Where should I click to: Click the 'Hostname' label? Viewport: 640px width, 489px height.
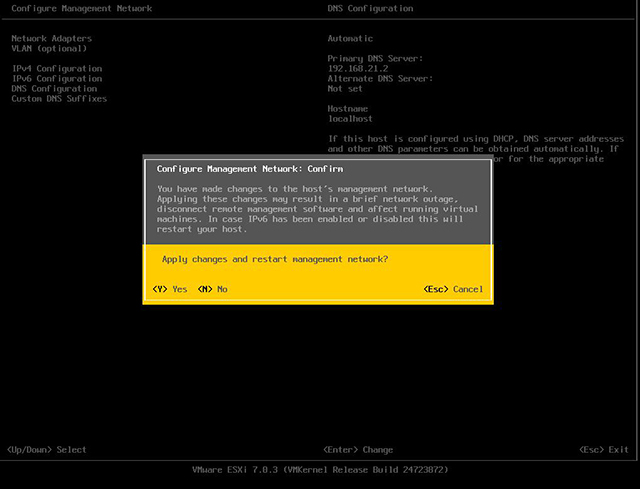pyautogui.click(x=348, y=109)
